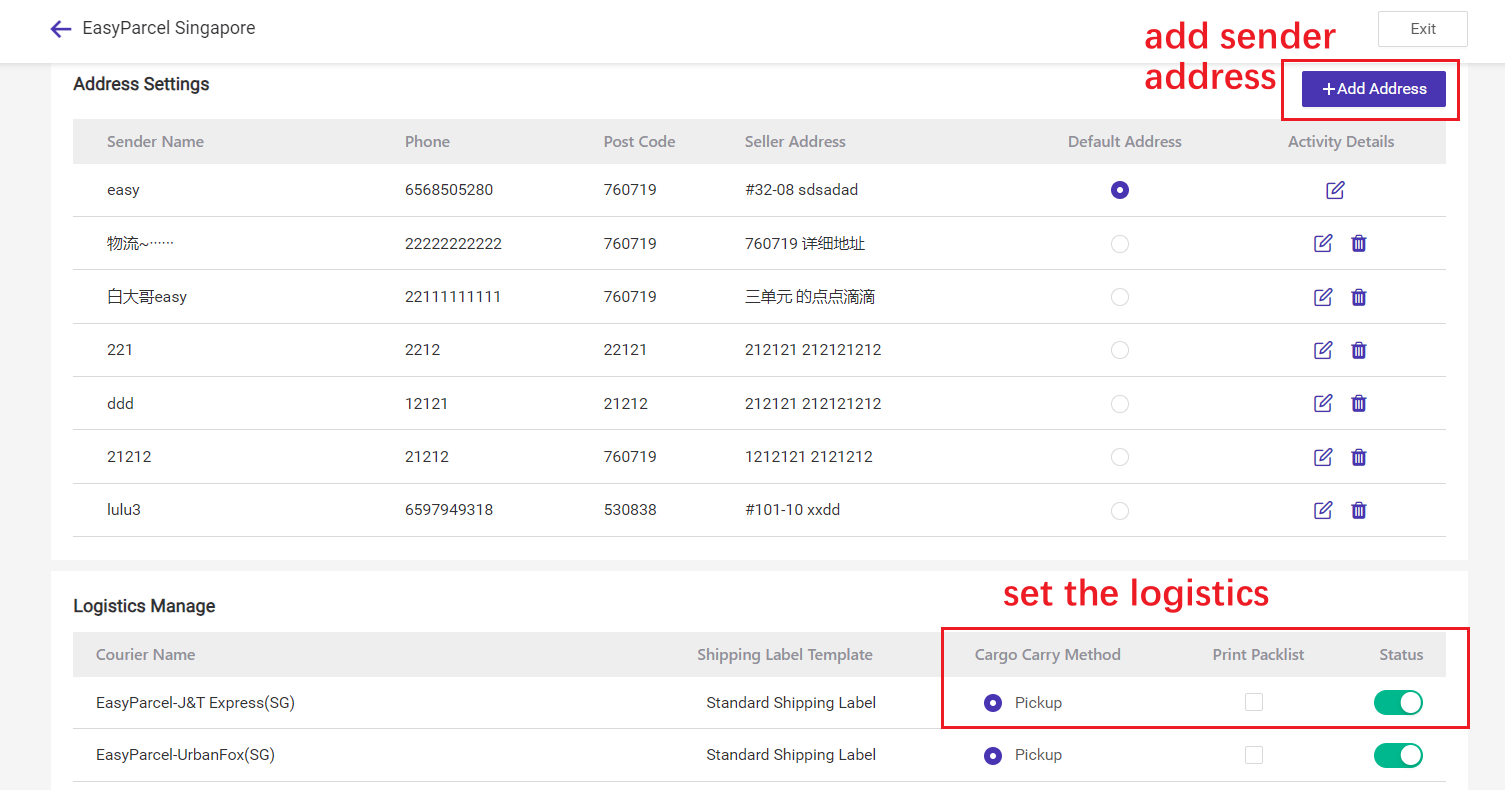This screenshot has height=790, width=1505.
Task: Select Pickup for EasyParcel-J&T Express(SG)
Action: [993, 703]
